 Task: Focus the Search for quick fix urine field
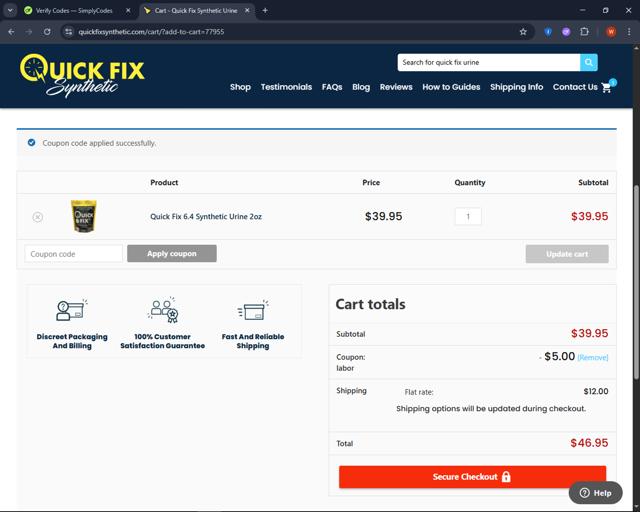(489, 62)
